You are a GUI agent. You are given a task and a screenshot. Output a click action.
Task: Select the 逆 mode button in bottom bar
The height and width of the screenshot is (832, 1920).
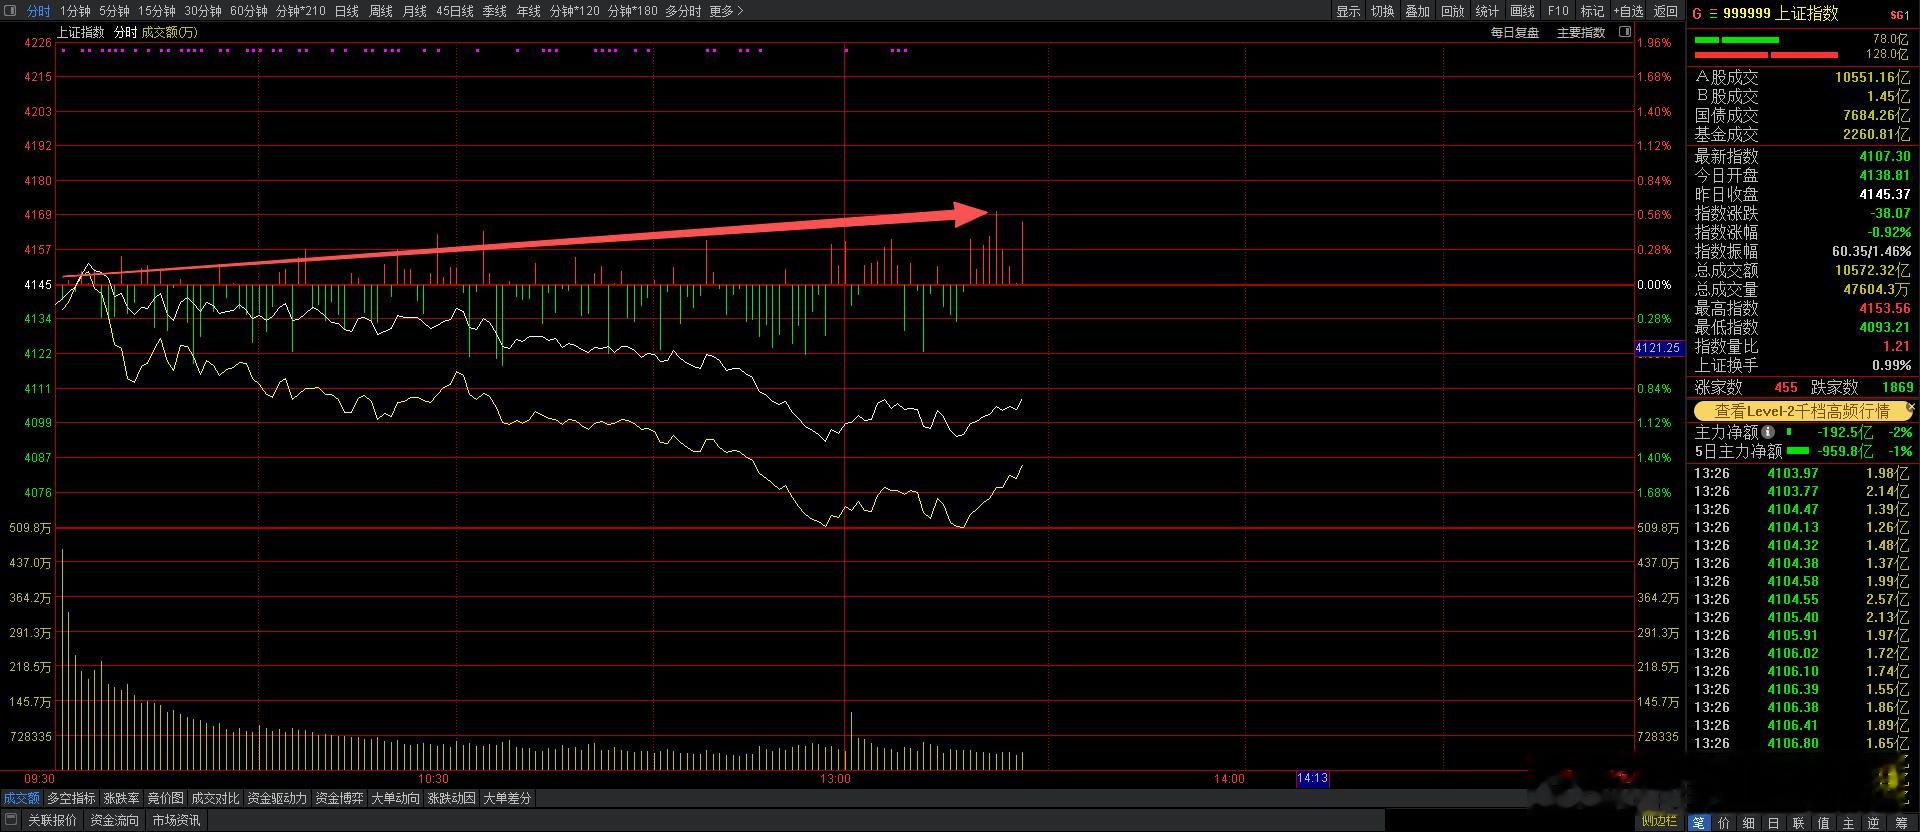[x=1873, y=823]
